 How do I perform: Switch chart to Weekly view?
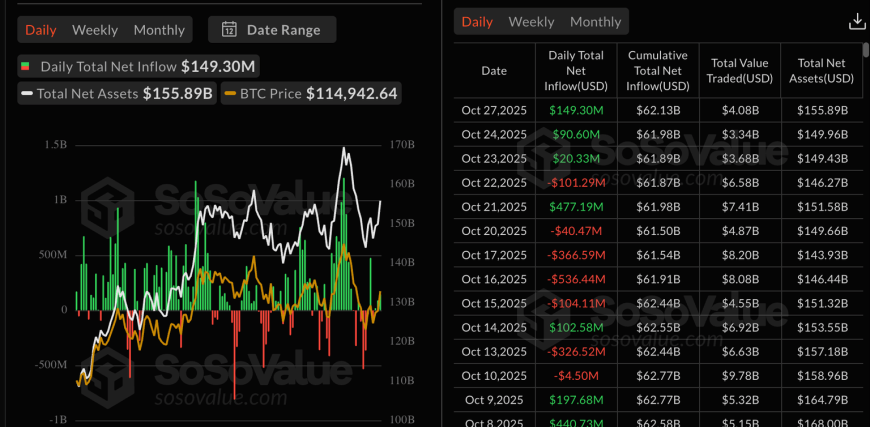tap(95, 30)
